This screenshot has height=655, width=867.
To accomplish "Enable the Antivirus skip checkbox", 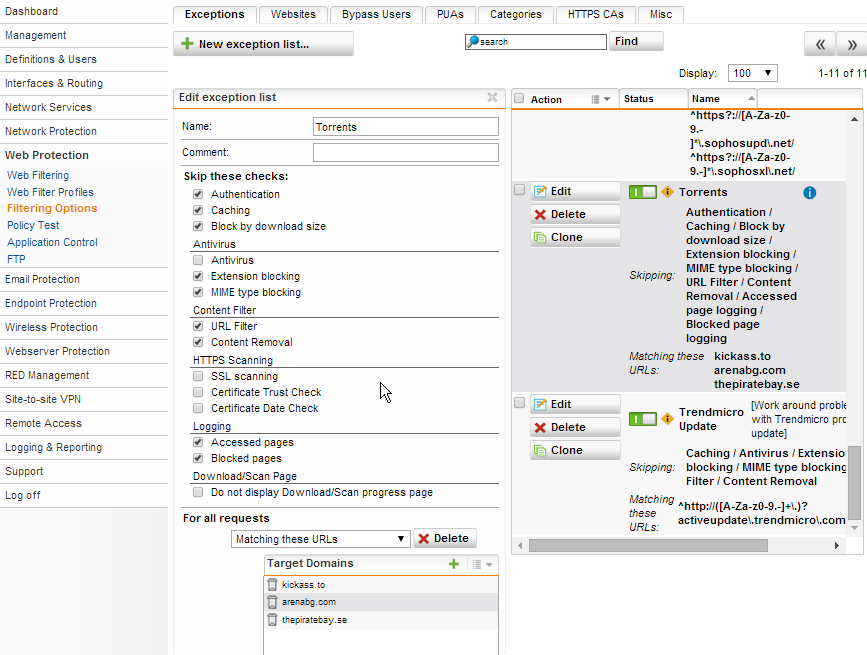I will pyautogui.click(x=198, y=260).
